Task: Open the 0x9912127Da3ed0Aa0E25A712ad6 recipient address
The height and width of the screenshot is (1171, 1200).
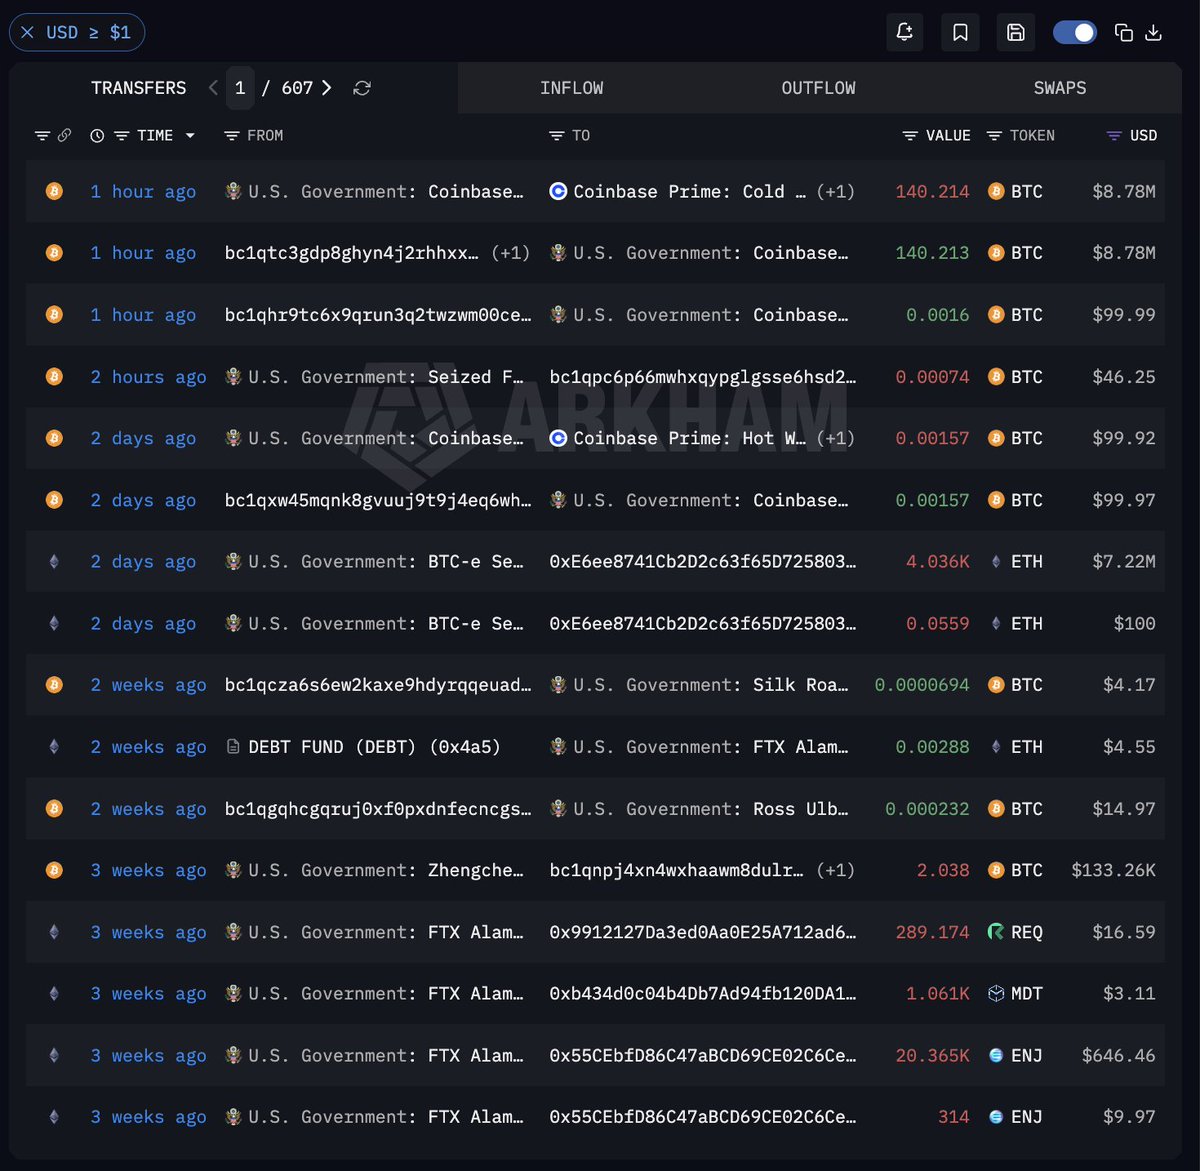Action: [x=703, y=932]
